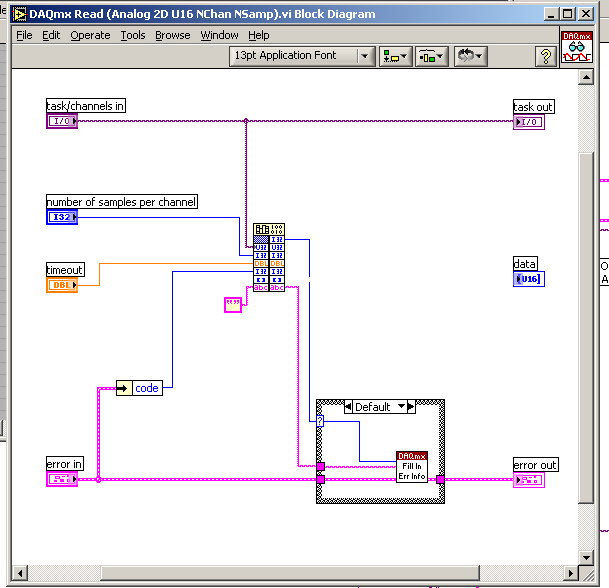This screenshot has width=609, height=588.
Task: Click the code element of unbundle
Action: pyautogui.click(x=147, y=388)
